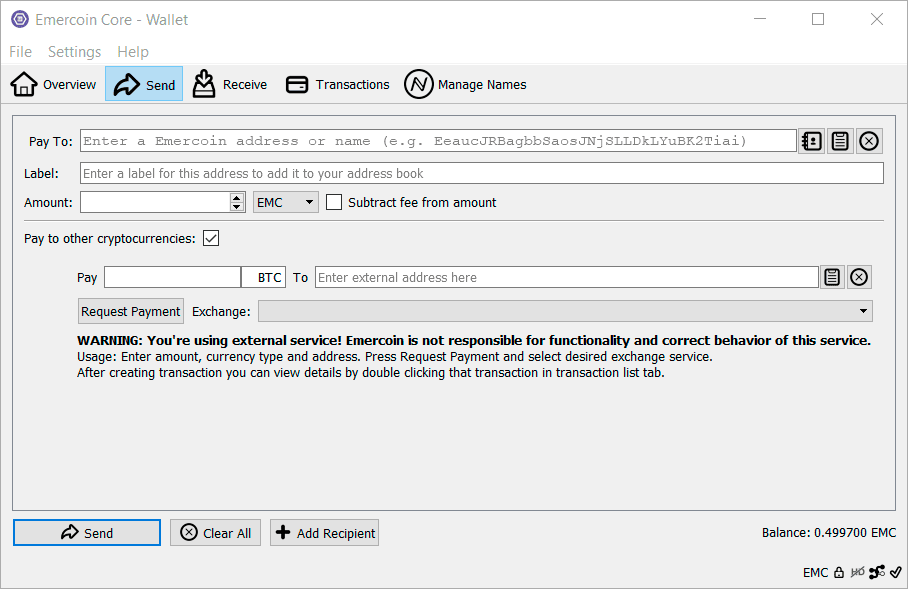Click the BTC currency field

tap(263, 277)
